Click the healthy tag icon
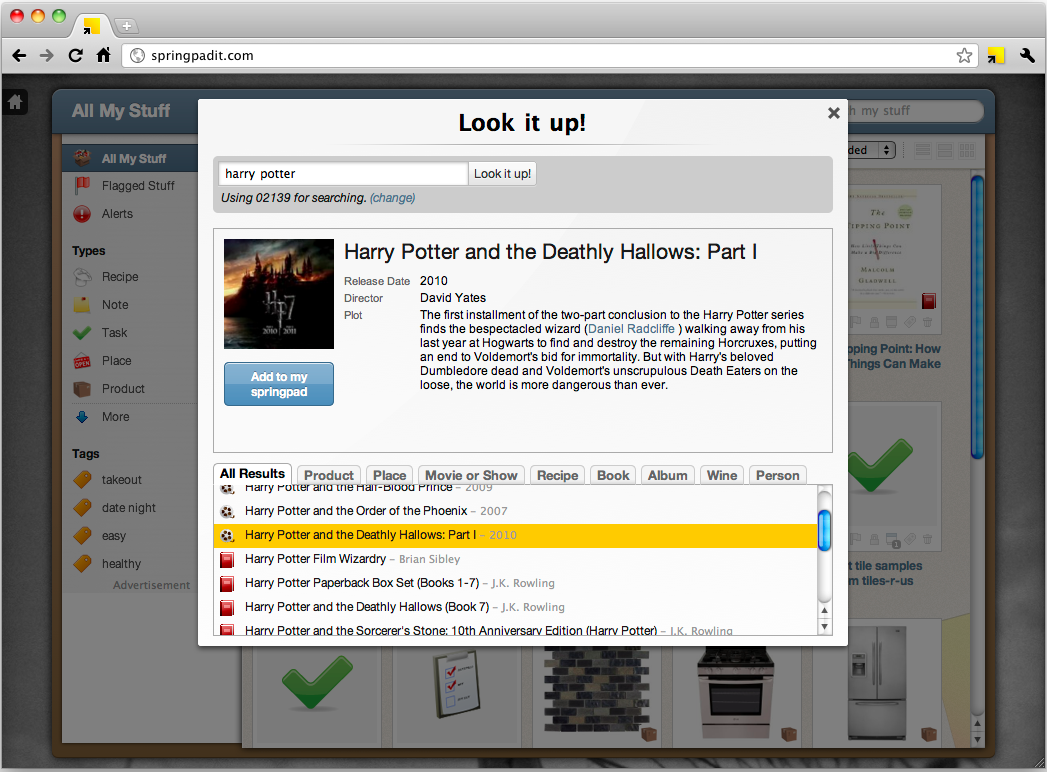The height and width of the screenshot is (772, 1047). [x=82, y=564]
